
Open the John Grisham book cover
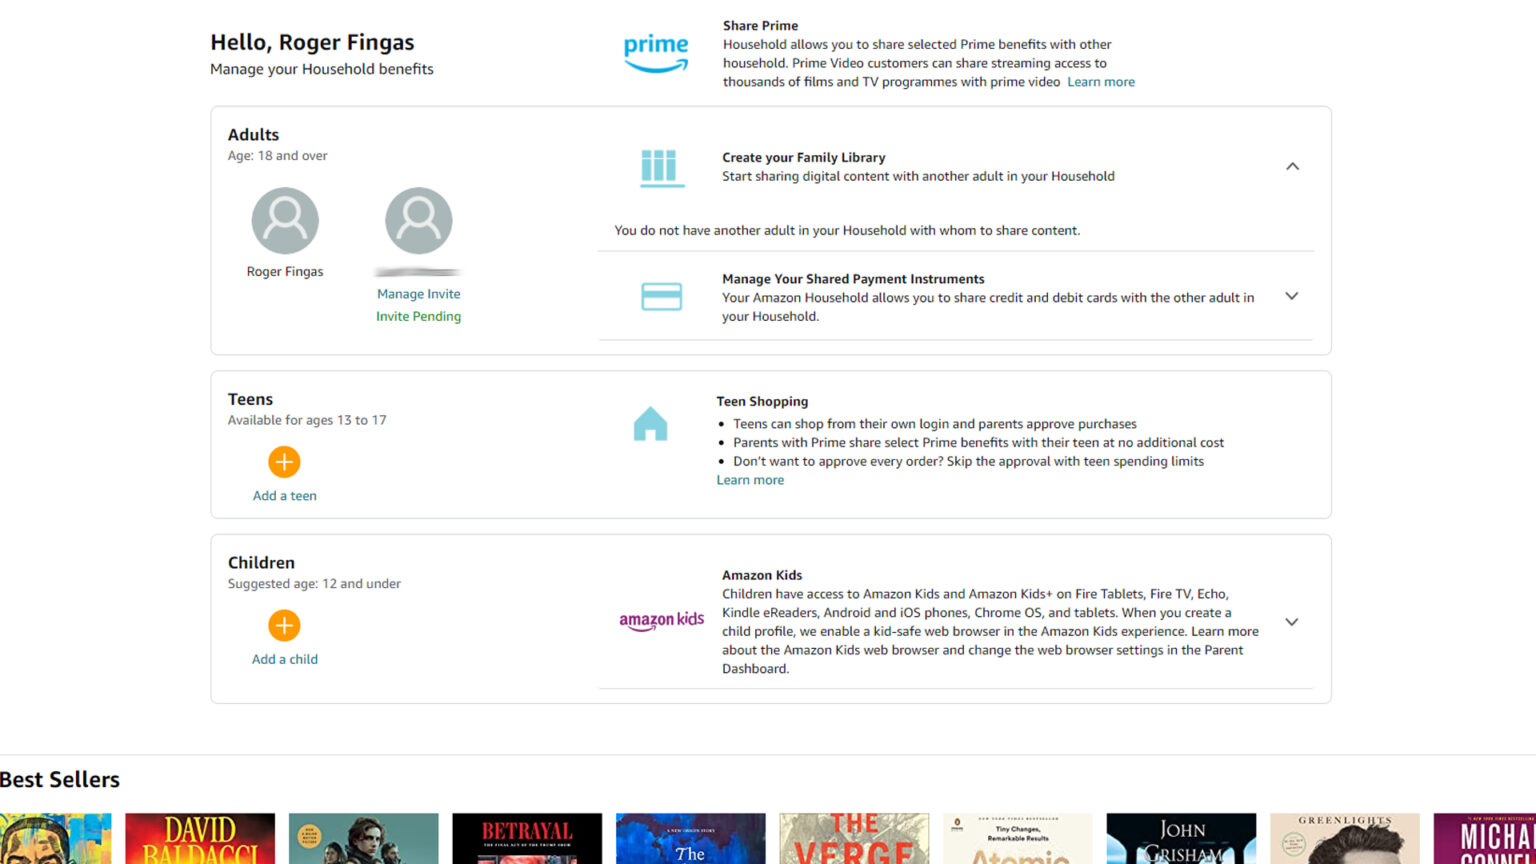pos(1180,840)
